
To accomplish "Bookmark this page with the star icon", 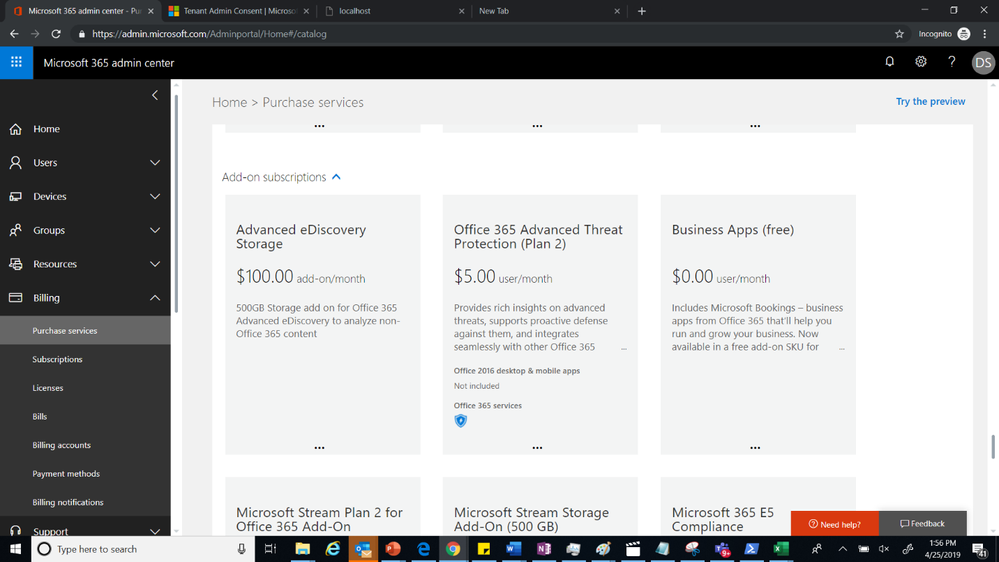I will pos(899,34).
